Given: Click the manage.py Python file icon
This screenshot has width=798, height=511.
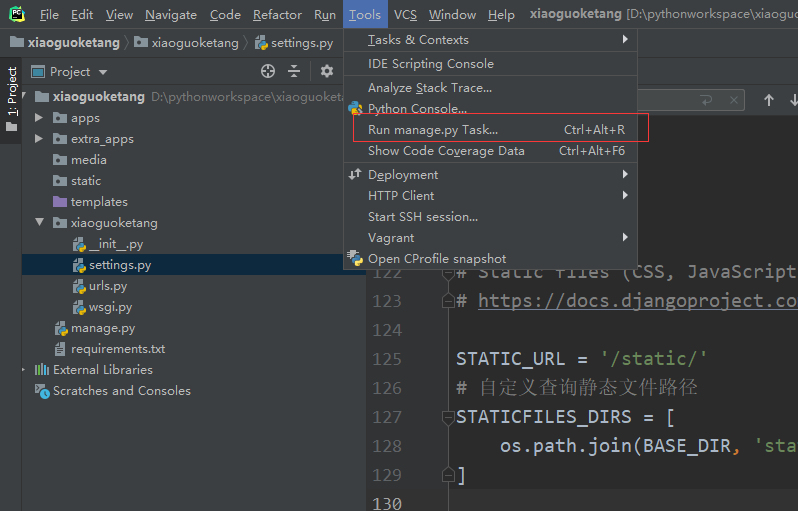Looking at the screenshot, I should [61, 328].
